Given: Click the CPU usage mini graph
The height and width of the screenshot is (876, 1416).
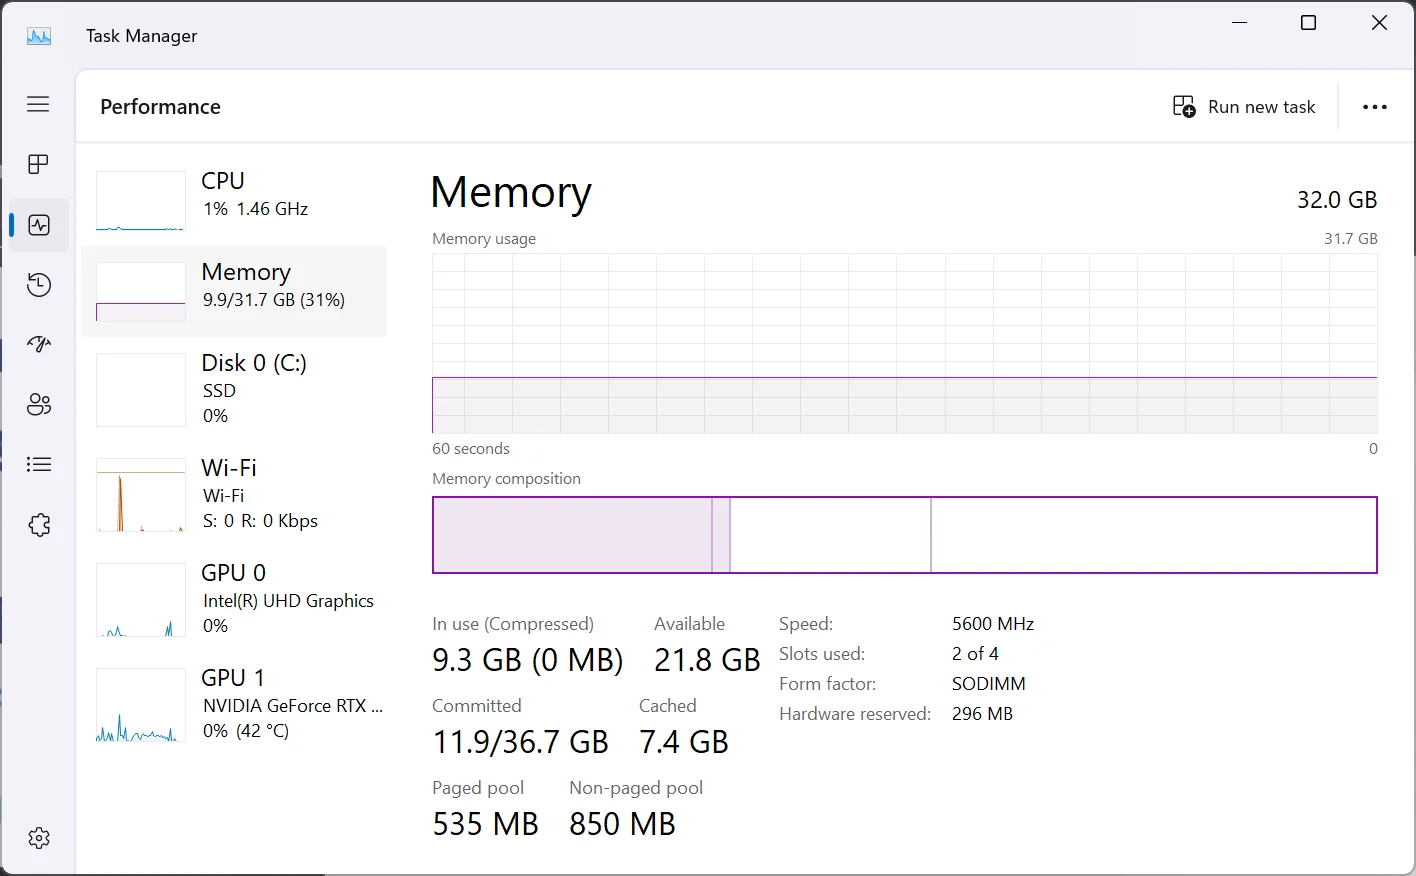Looking at the screenshot, I should (140, 201).
